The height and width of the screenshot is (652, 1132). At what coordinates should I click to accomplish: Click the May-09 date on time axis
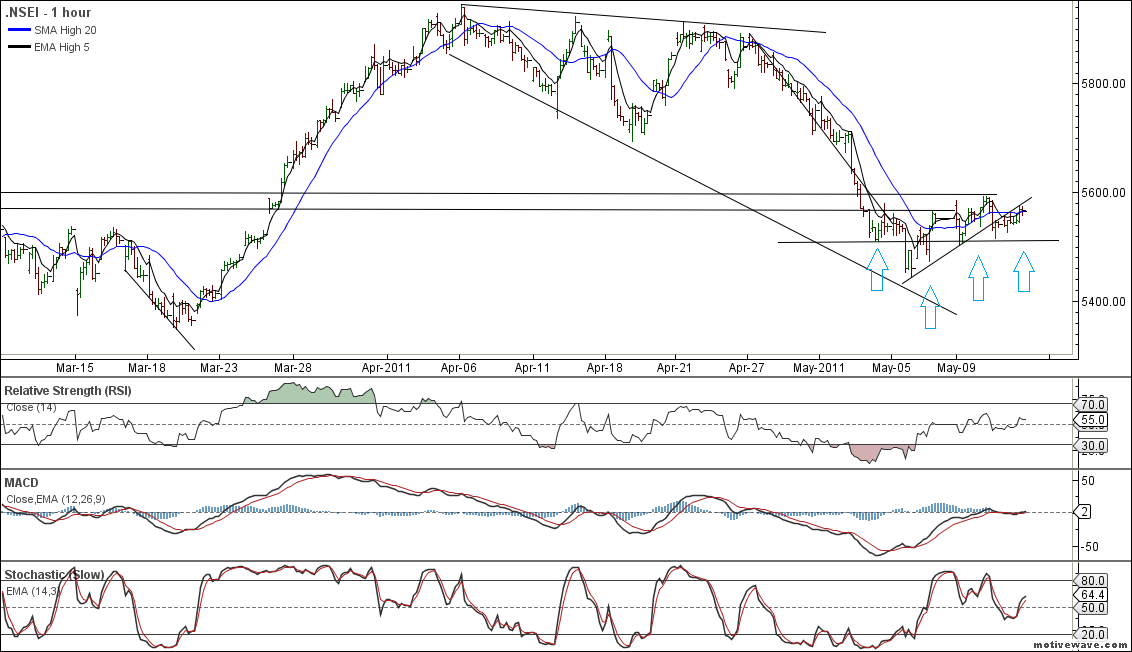[x=955, y=368]
